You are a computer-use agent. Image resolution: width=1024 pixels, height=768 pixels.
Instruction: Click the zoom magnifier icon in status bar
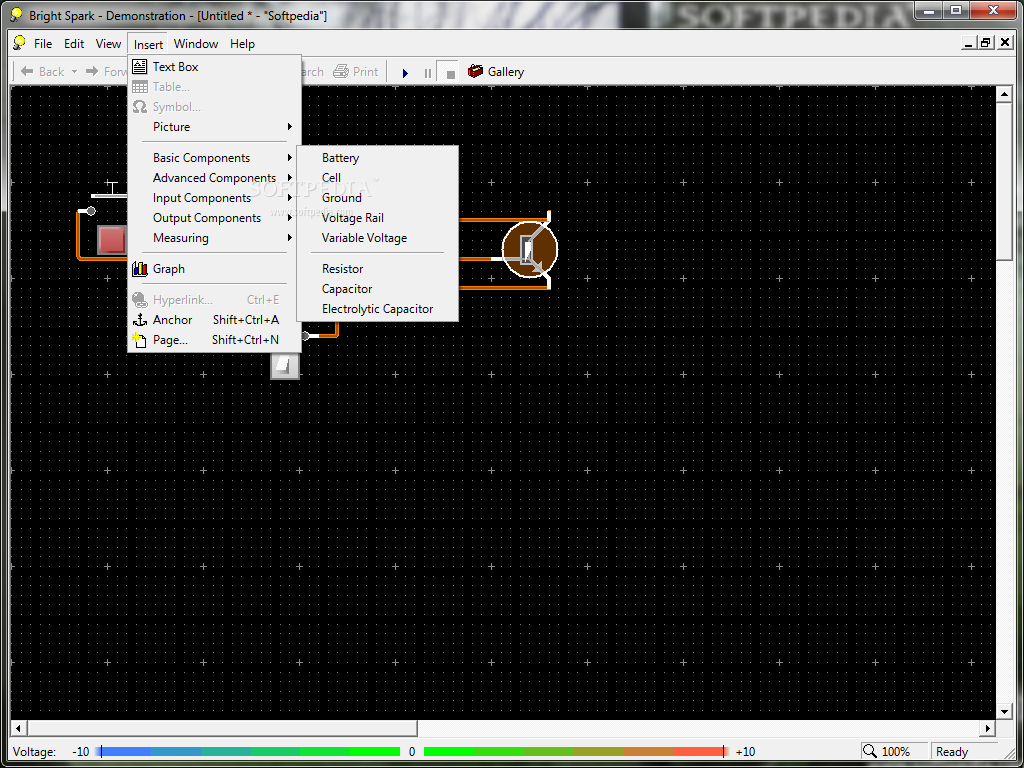click(x=870, y=751)
